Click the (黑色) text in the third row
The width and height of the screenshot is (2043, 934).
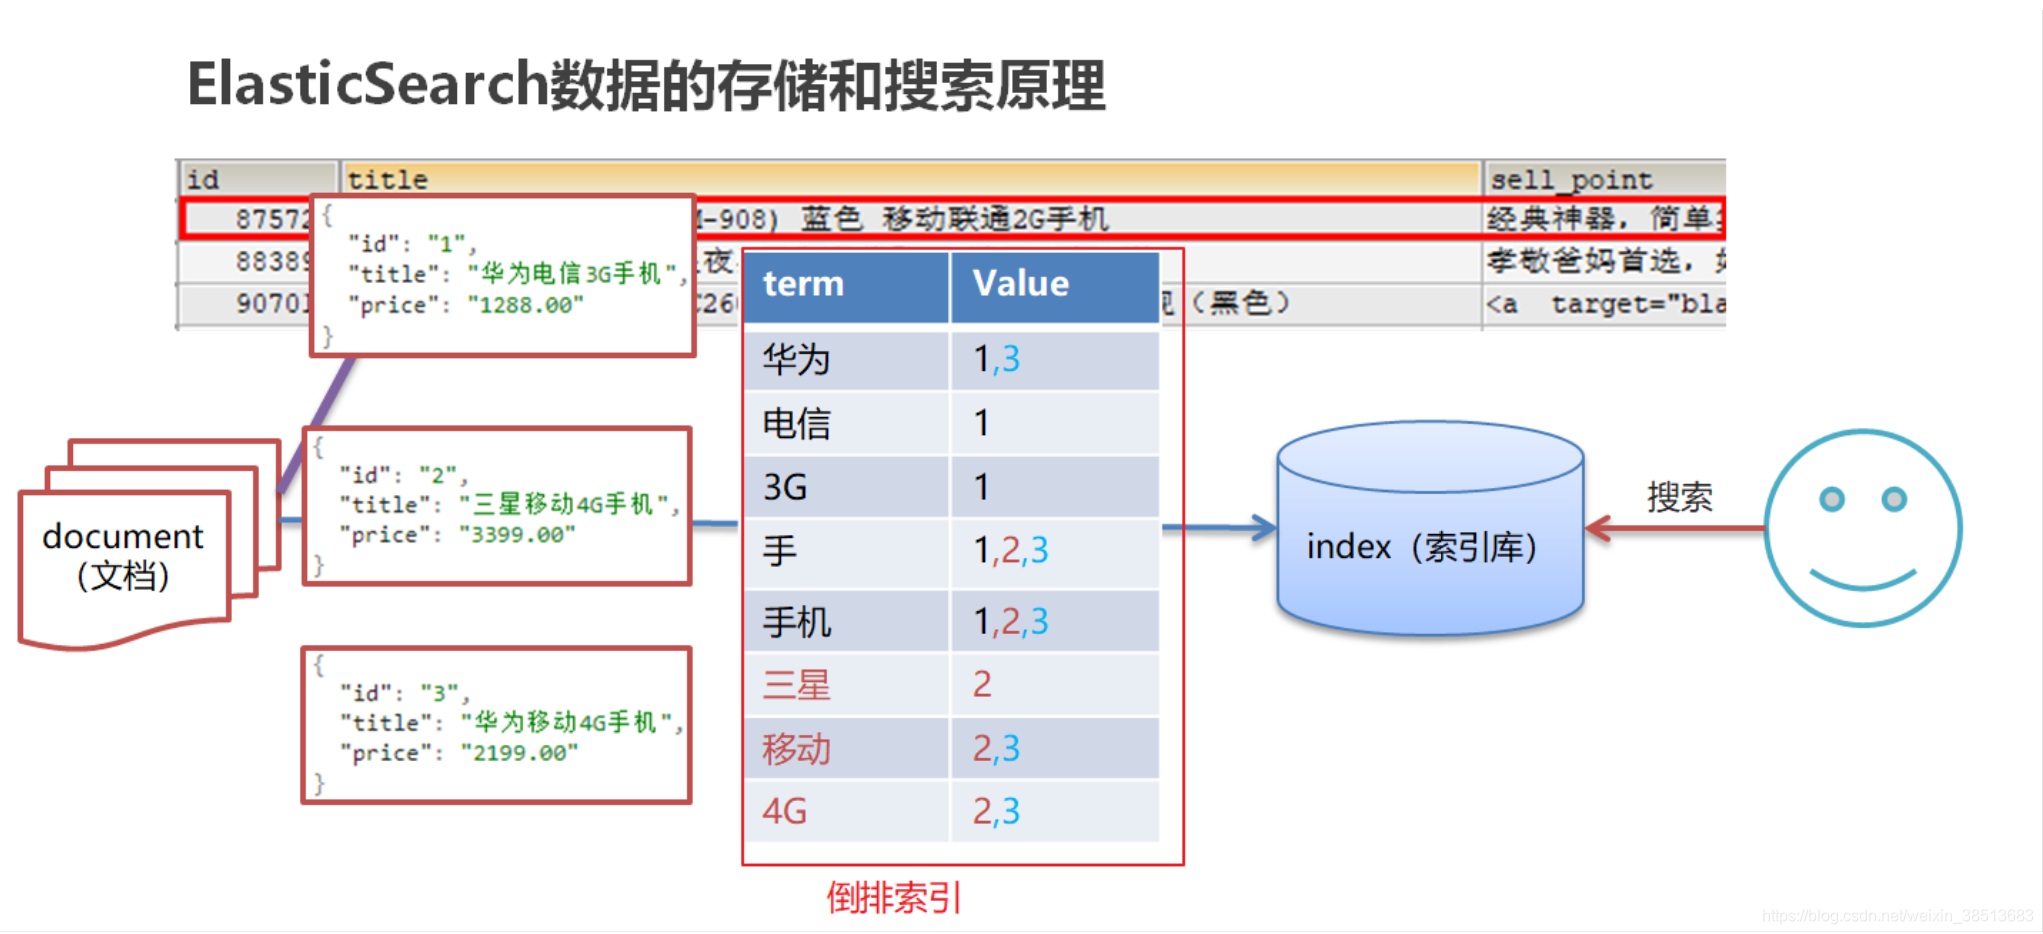(1240, 303)
